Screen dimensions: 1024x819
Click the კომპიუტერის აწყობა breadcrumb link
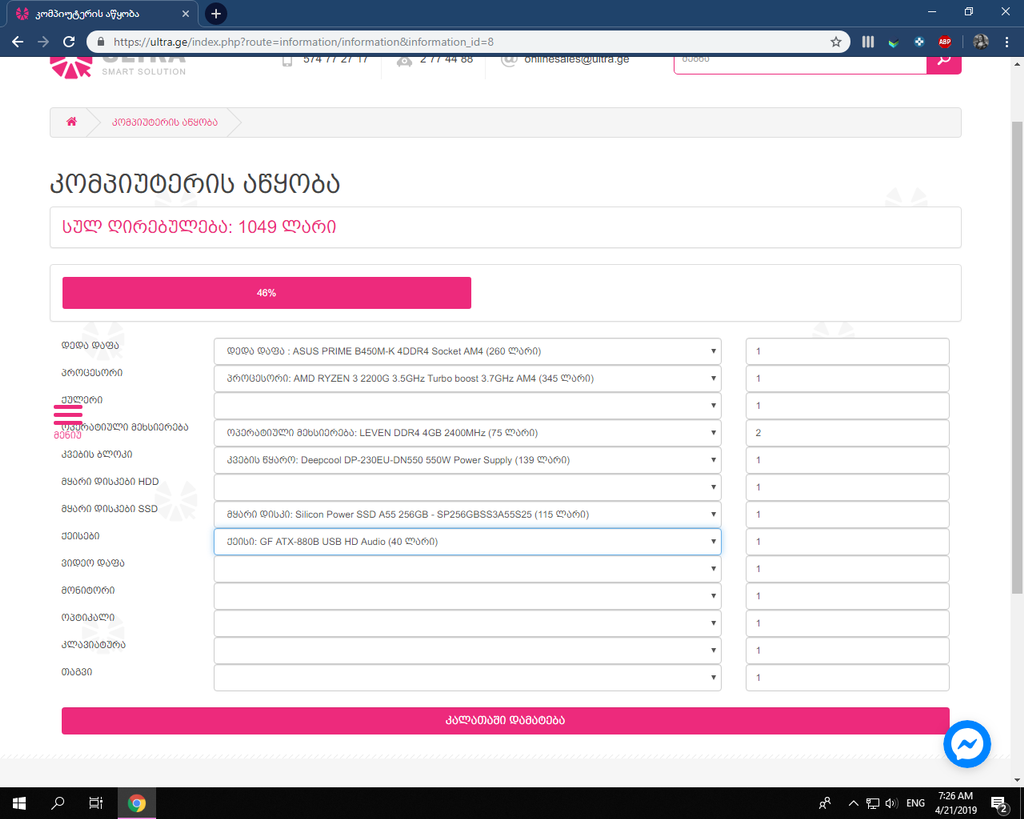click(x=165, y=122)
